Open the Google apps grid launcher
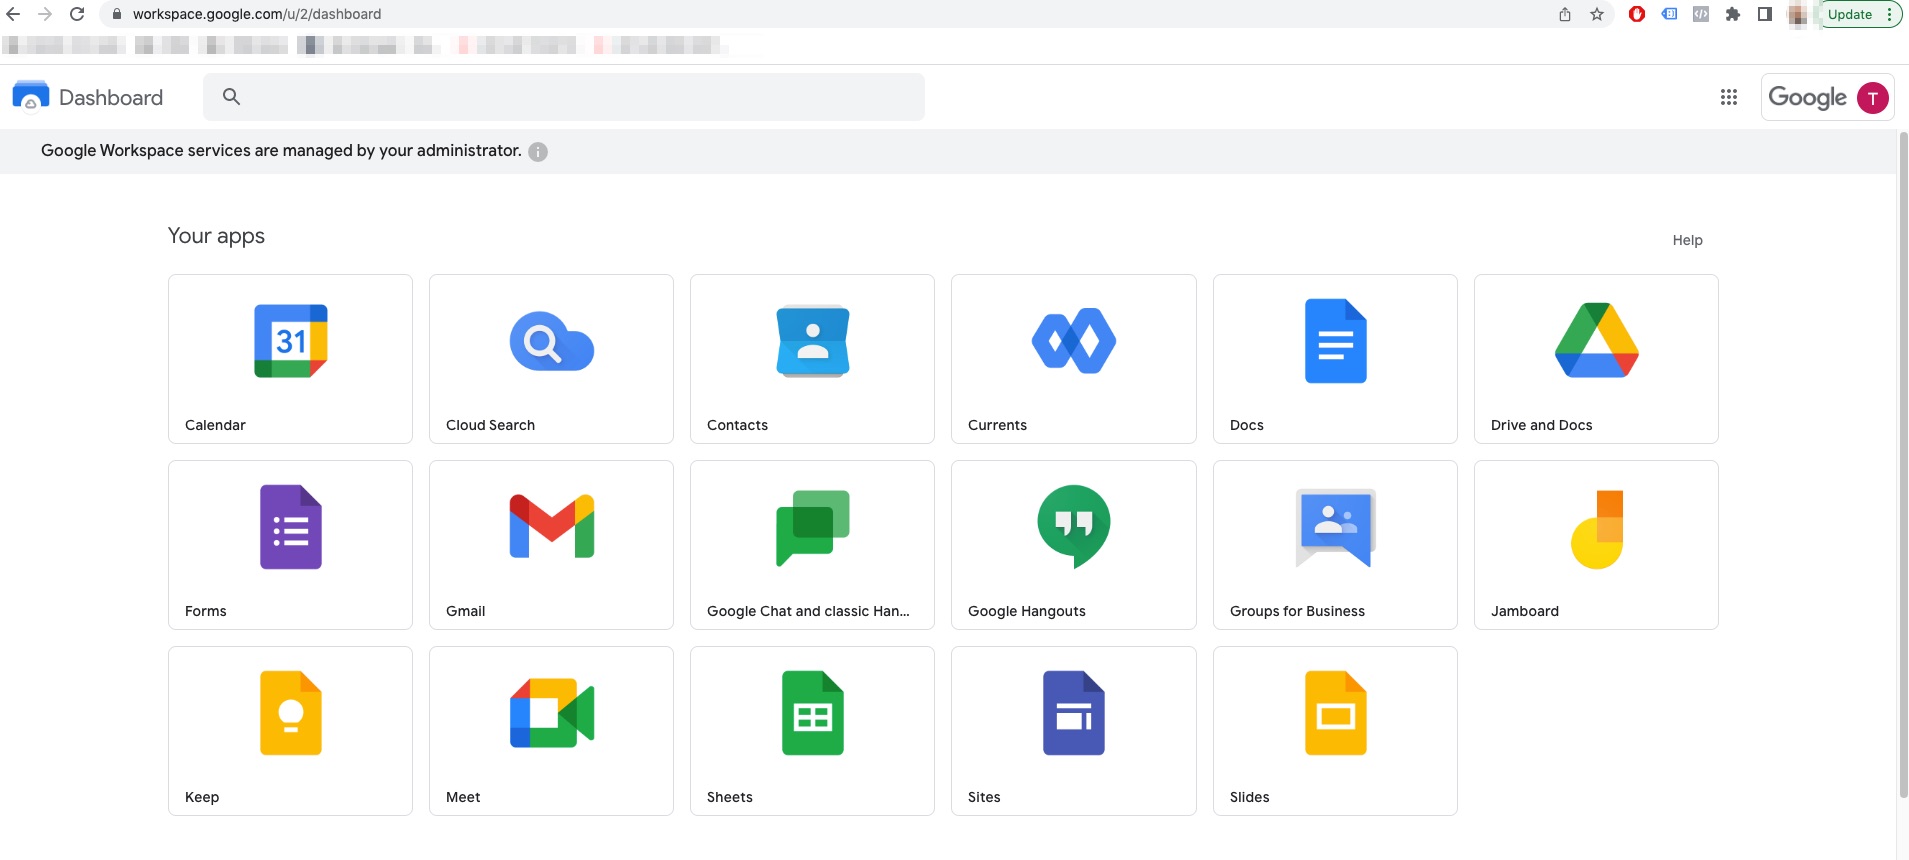The image size is (1909, 860). 1728,97
